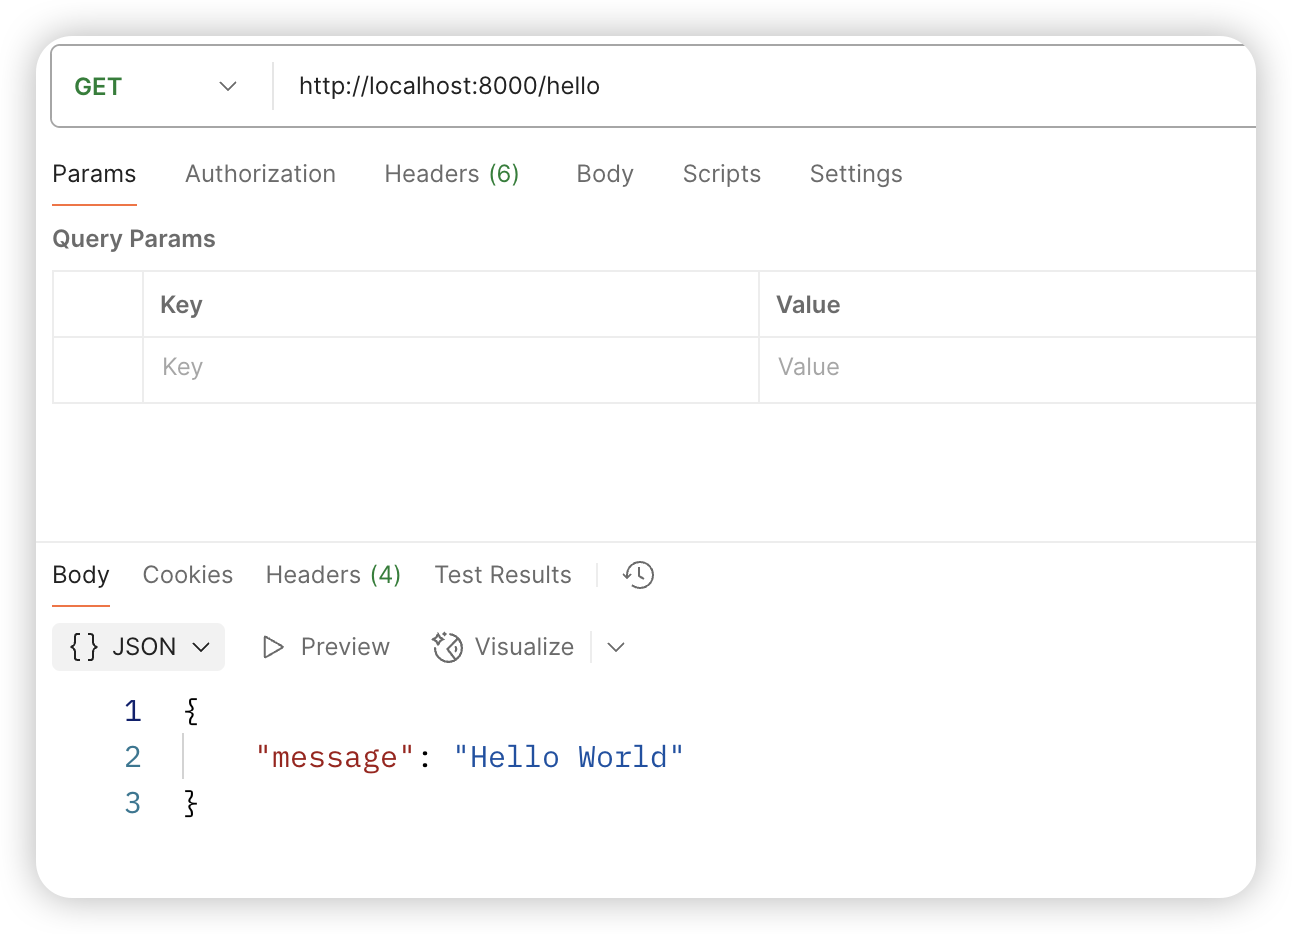Open the Test Results tab
The width and height of the screenshot is (1292, 934).
(x=503, y=575)
